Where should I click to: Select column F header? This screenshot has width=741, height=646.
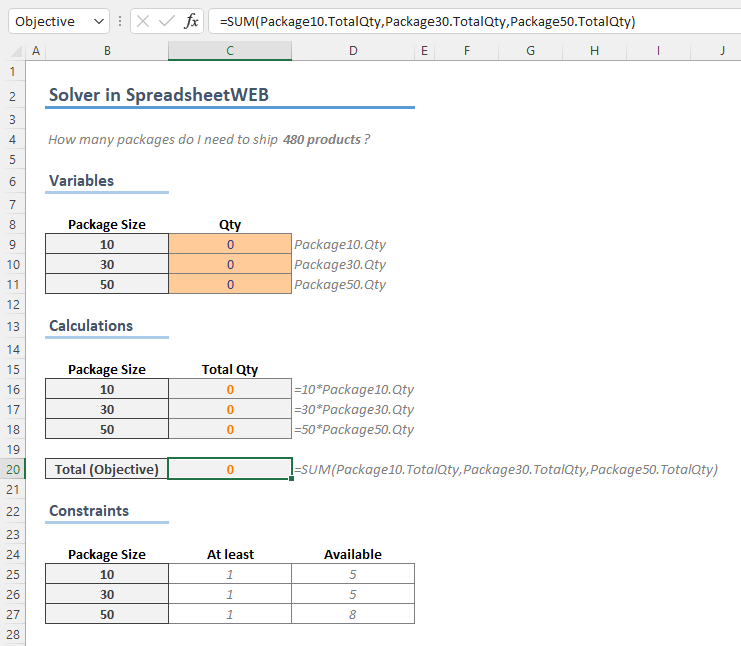click(x=466, y=51)
